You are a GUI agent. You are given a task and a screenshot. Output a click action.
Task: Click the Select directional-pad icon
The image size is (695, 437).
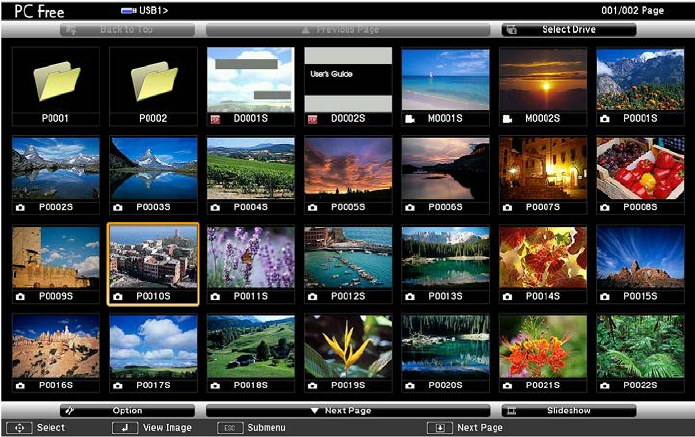coord(19,428)
